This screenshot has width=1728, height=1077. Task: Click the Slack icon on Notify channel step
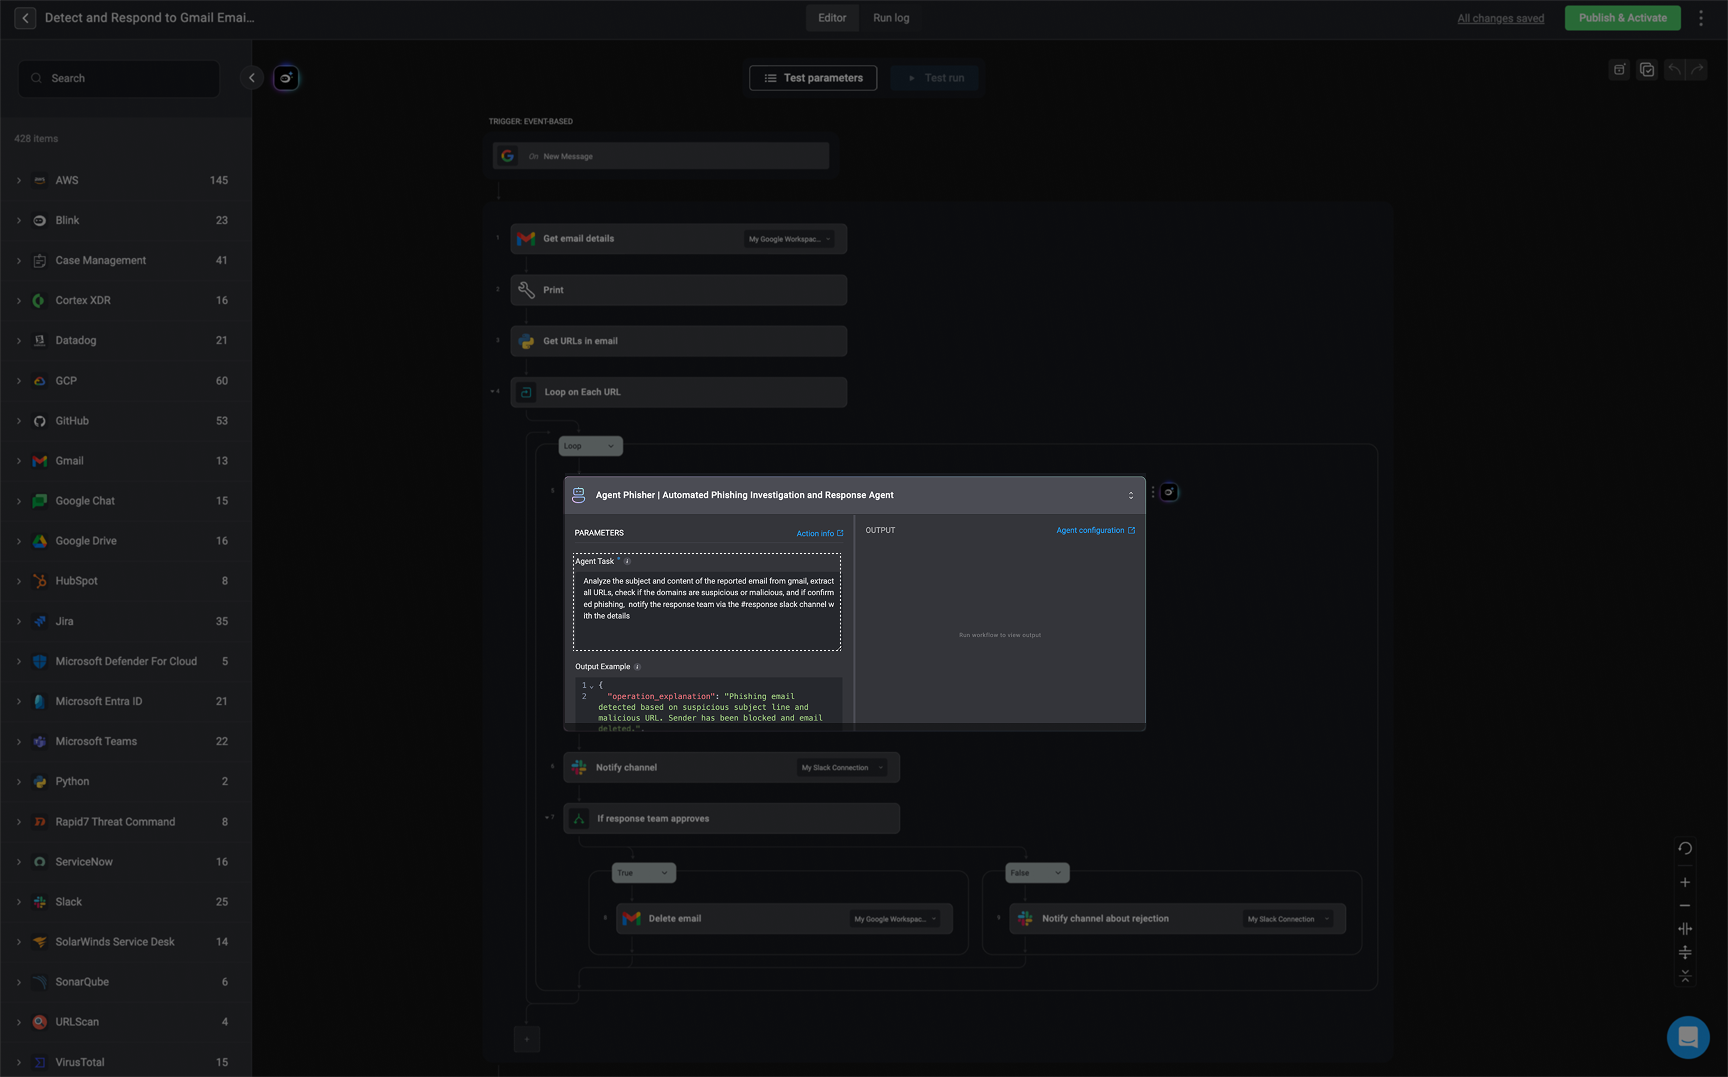click(579, 768)
